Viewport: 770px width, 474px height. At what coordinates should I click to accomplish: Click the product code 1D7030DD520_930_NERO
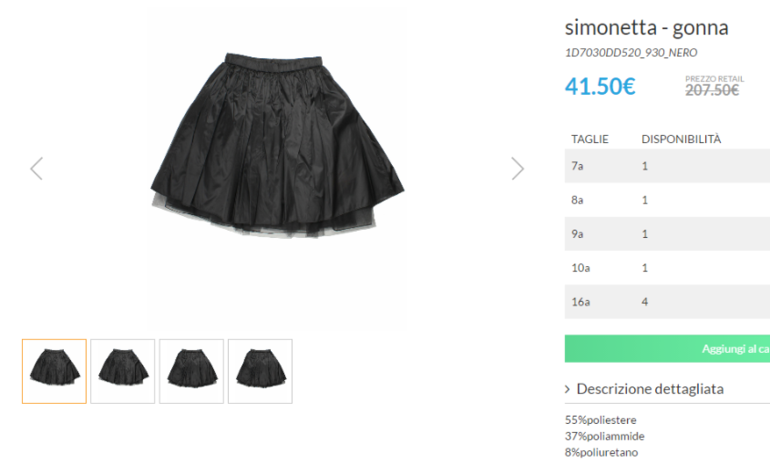pos(630,53)
